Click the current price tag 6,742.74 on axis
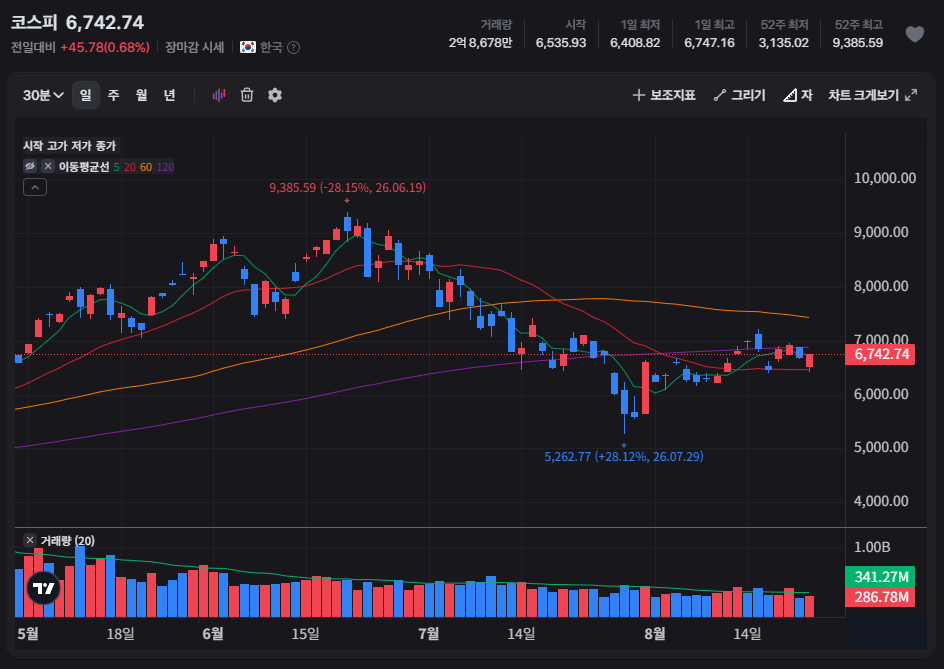The image size is (944, 669). pyautogui.click(x=880, y=354)
